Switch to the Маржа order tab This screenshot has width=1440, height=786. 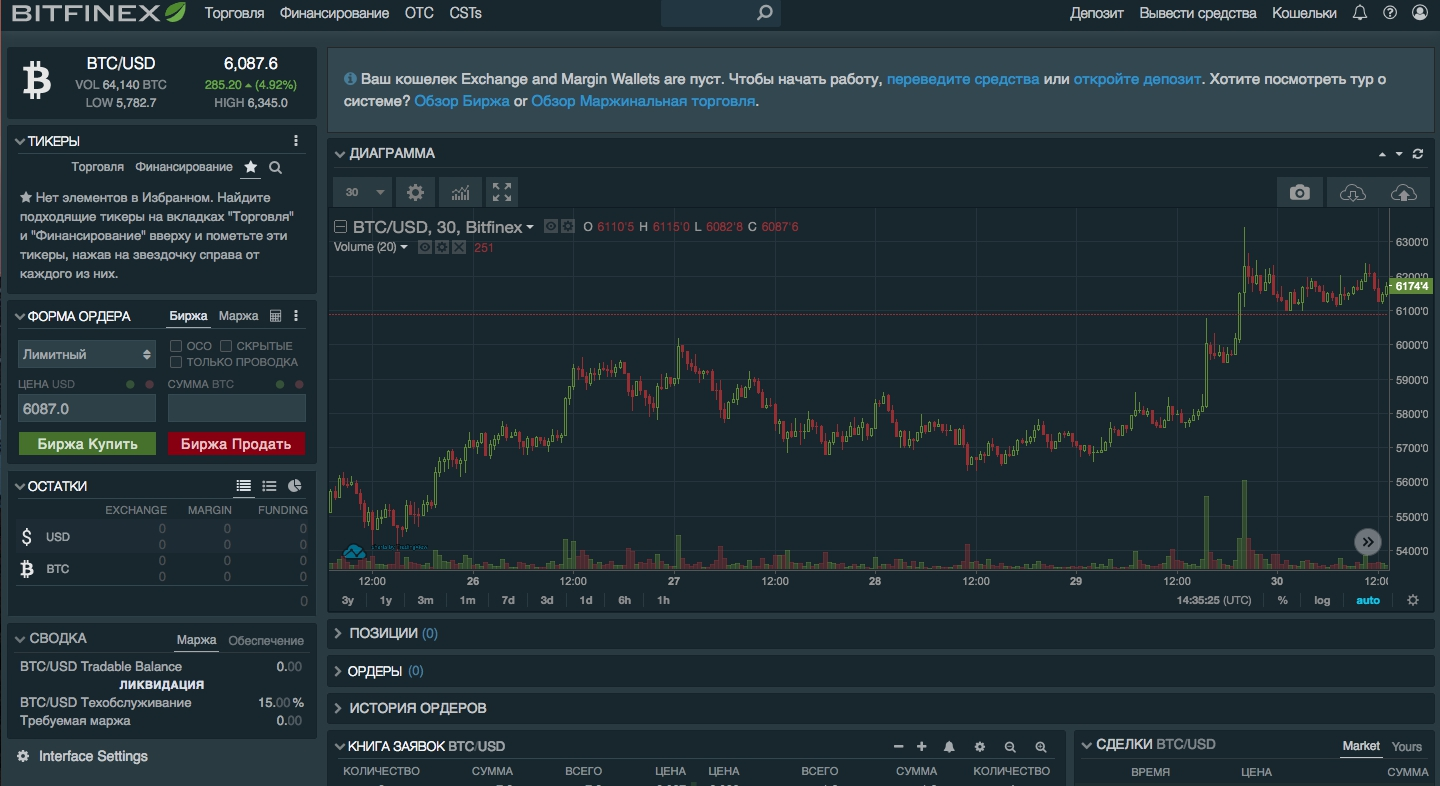238,316
